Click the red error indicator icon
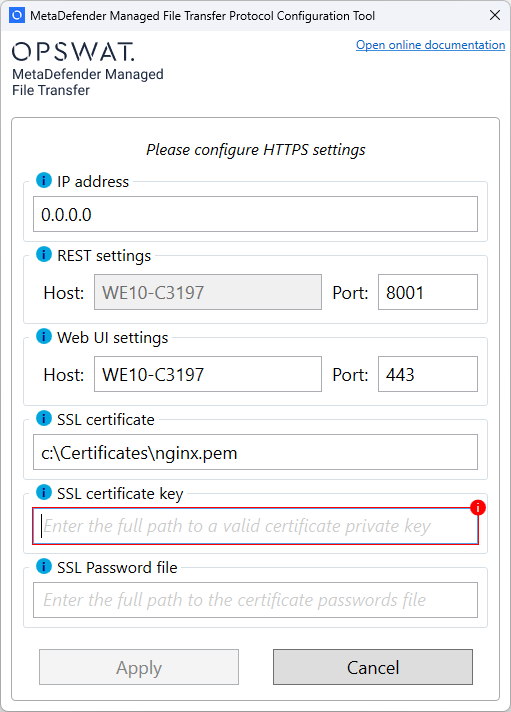Image resolution: width=511 pixels, height=712 pixels. click(478, 508)
